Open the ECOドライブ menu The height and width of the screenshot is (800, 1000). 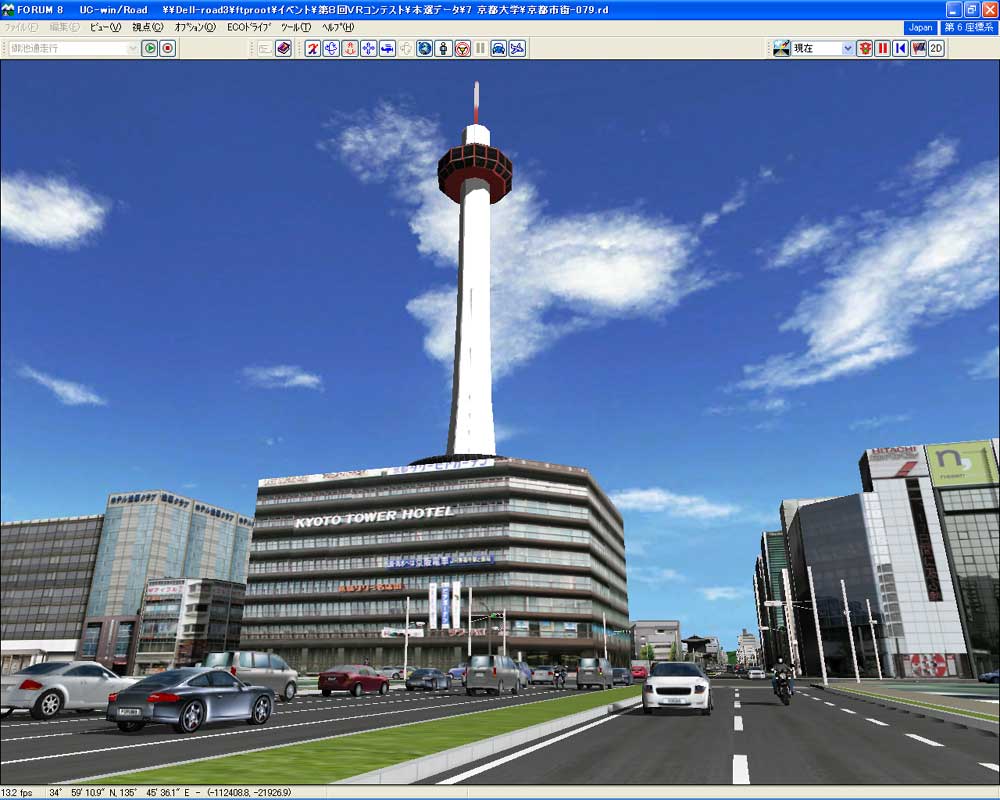[x=249, y=27]
